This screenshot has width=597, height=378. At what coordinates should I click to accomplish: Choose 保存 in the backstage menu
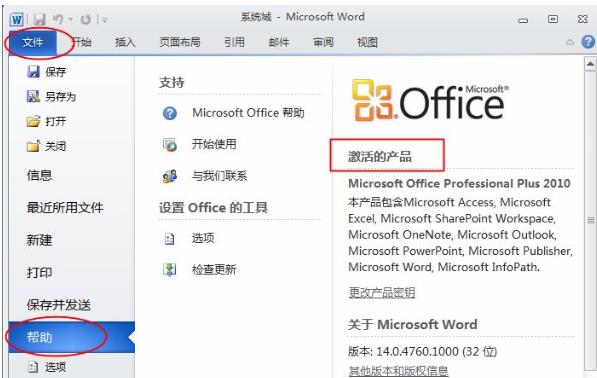pyautogui.click(x=56, y=72)
